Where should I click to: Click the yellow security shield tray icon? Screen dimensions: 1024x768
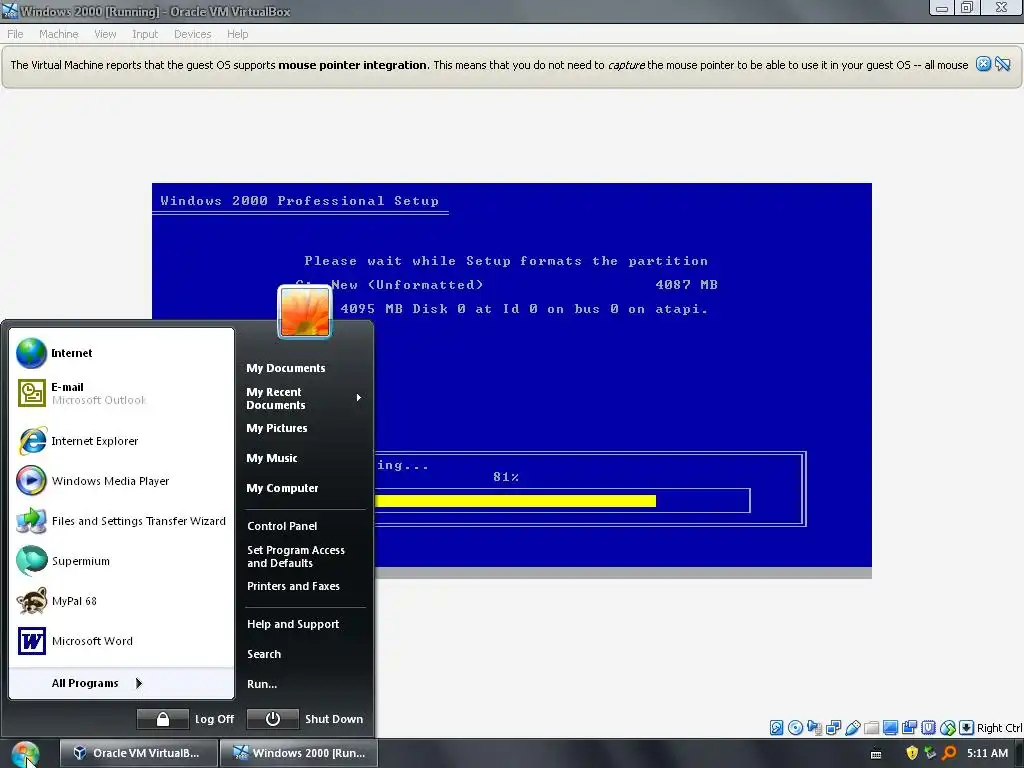click(912, 753)
